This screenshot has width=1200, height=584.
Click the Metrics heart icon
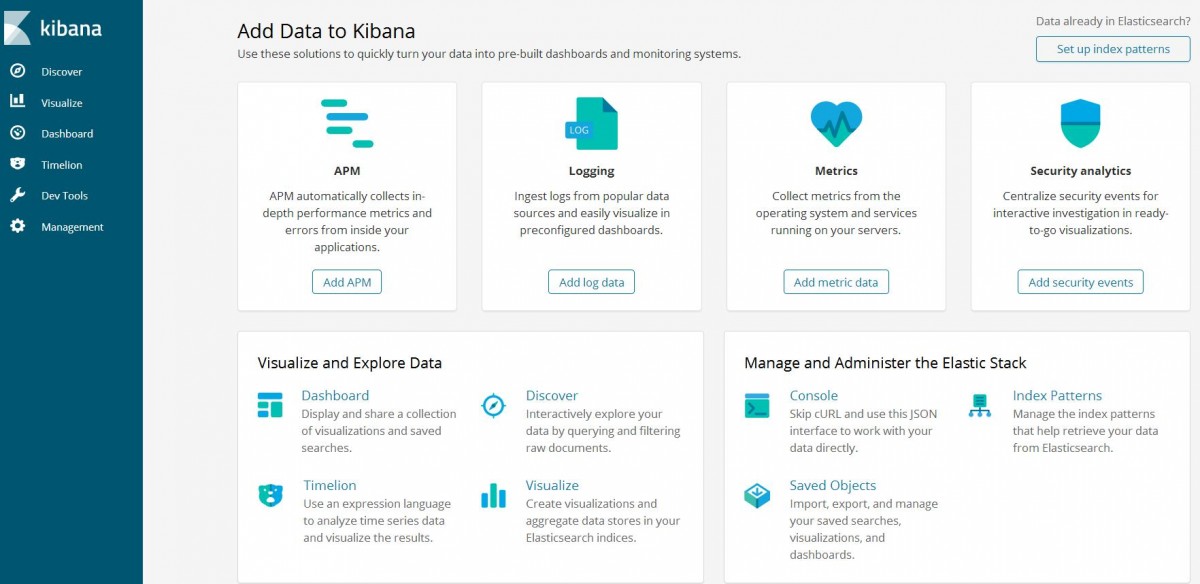click(836, 124)
